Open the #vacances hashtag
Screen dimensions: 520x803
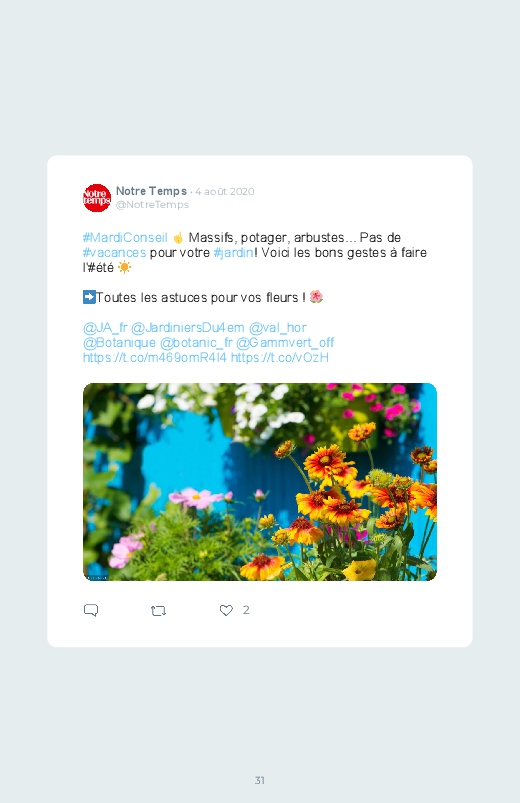click(114, 252)
